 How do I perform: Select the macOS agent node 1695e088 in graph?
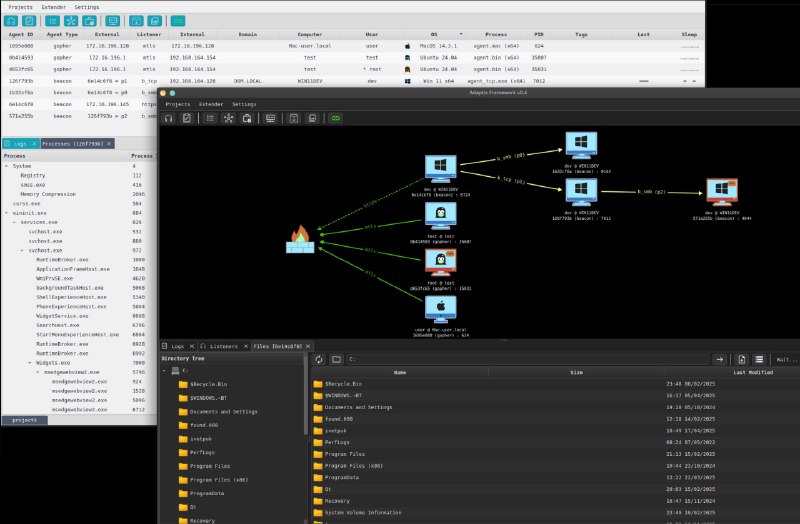pyautogui.click(x=441, y=309)
